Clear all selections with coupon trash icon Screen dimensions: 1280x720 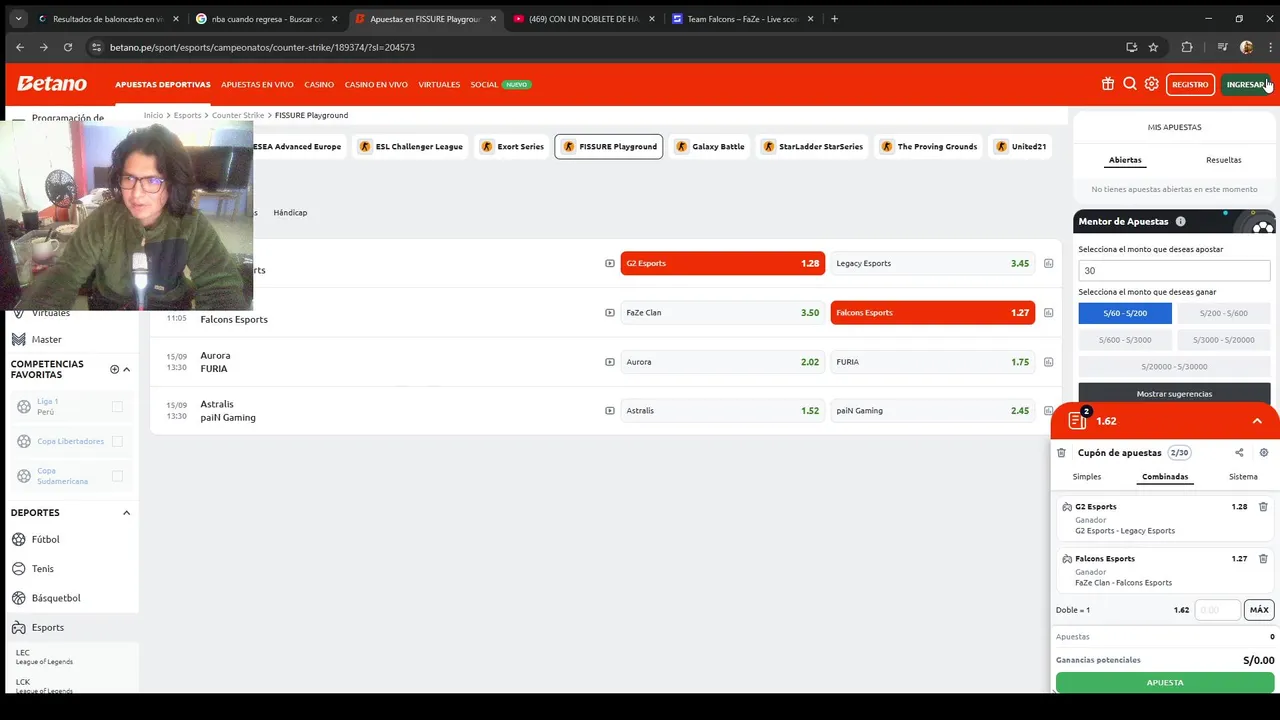(1061, 453)
